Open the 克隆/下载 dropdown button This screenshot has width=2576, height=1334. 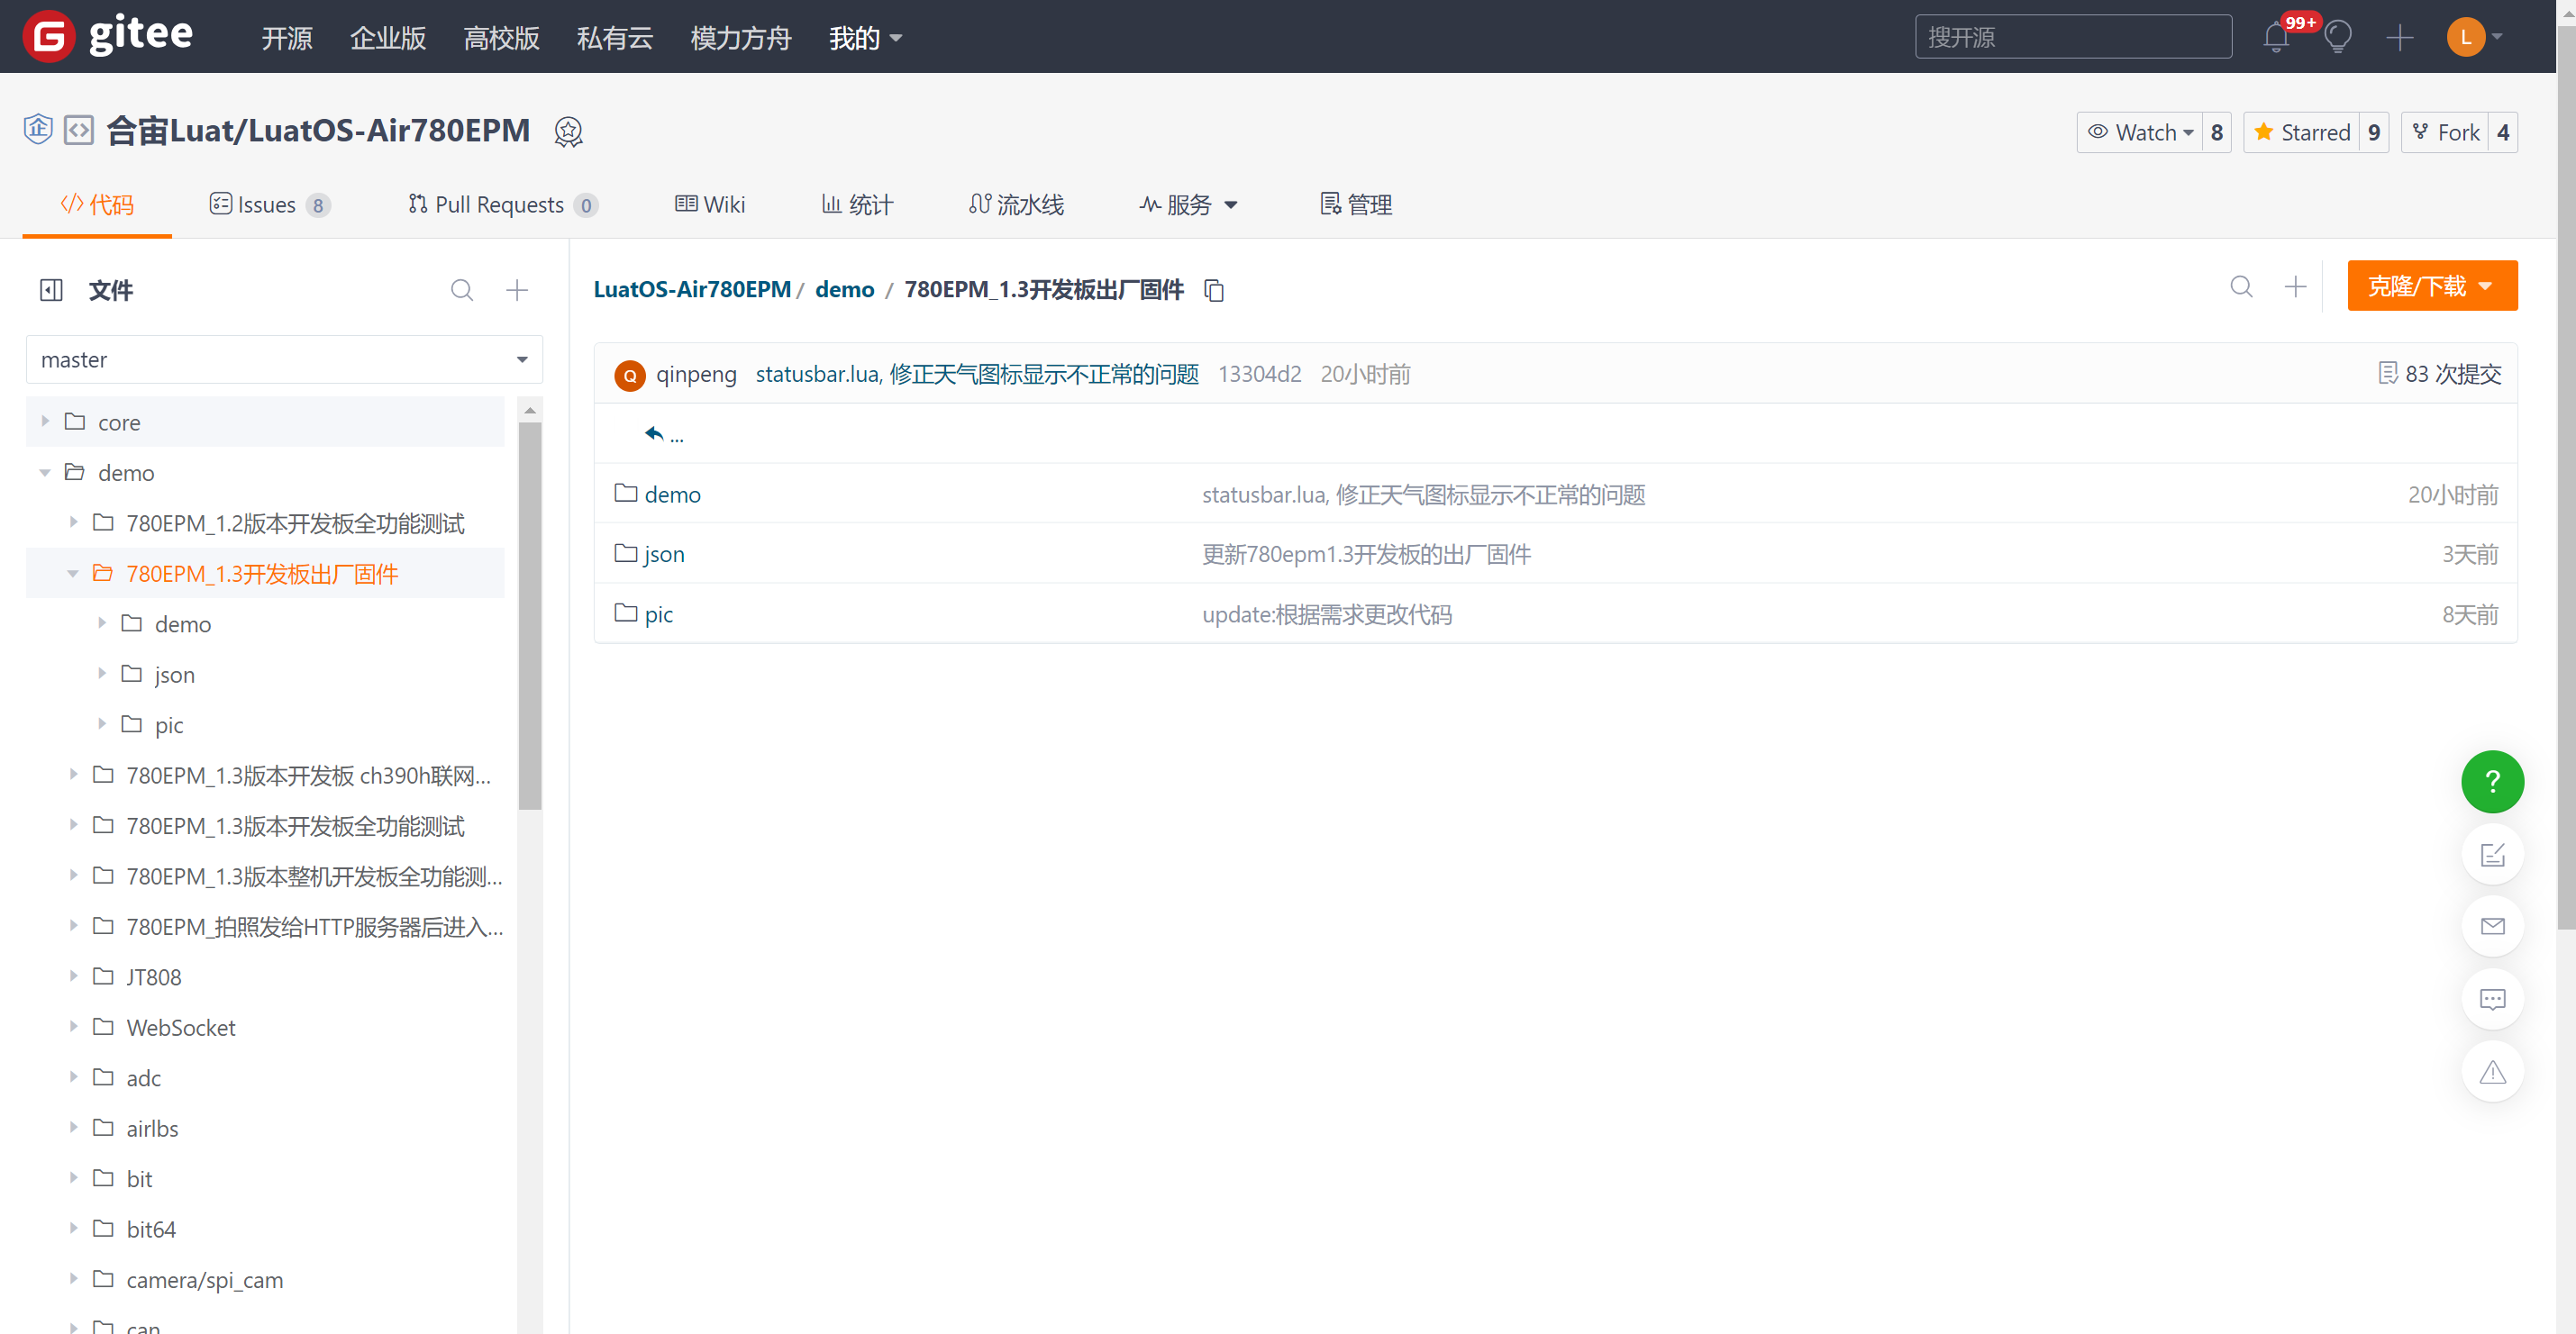2432,286
